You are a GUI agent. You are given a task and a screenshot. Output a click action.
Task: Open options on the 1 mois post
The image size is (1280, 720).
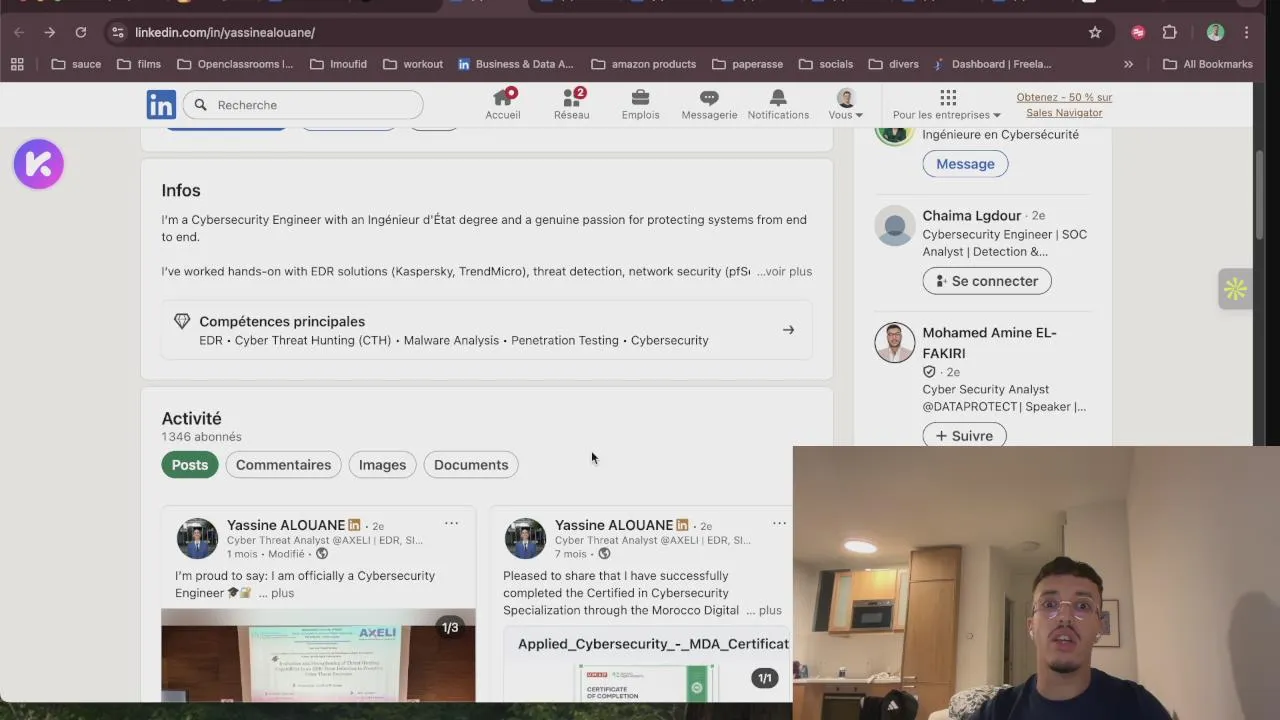click(451, 523)
